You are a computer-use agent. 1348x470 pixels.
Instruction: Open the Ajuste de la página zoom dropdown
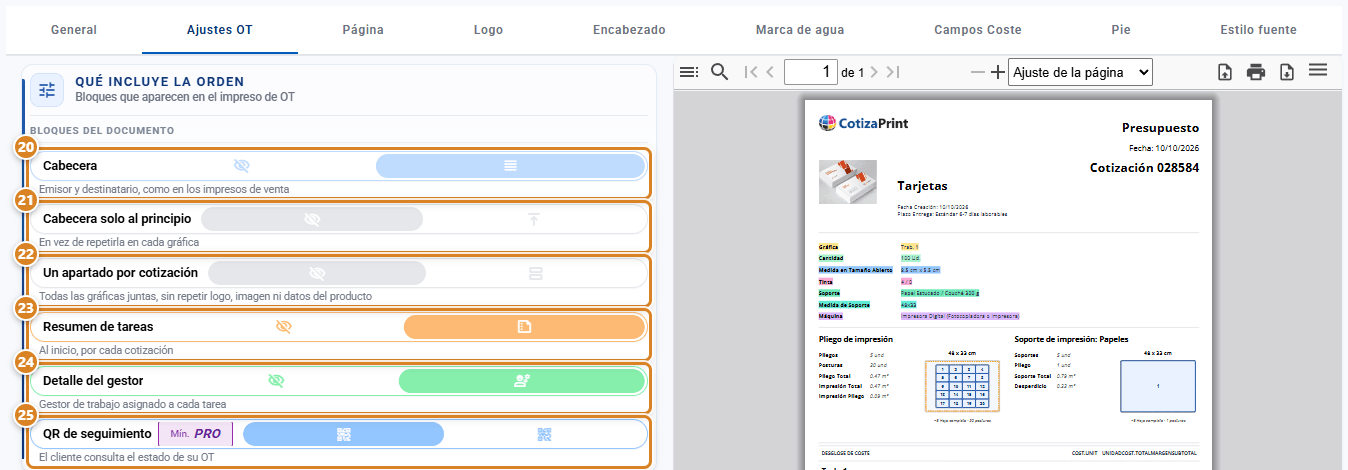(x=1080, y=72)
